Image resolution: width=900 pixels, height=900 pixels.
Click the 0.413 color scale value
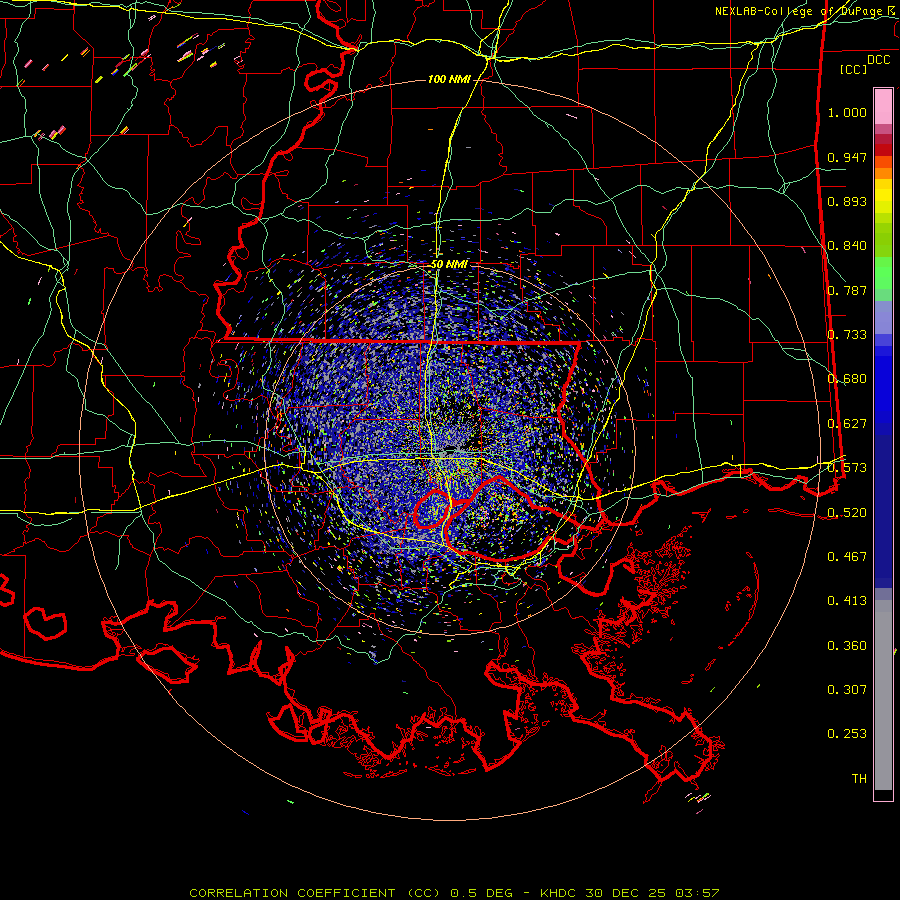[x=847, y=601]
